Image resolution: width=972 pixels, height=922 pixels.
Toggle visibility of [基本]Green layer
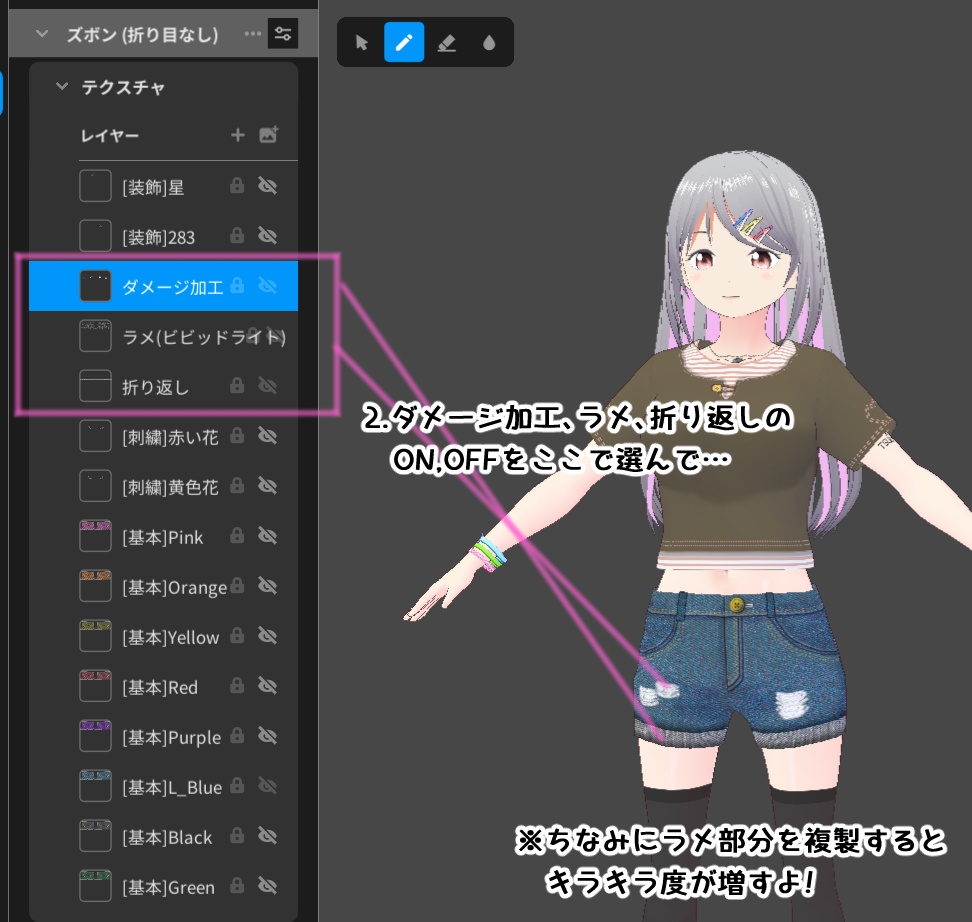[x=267, y=886]
